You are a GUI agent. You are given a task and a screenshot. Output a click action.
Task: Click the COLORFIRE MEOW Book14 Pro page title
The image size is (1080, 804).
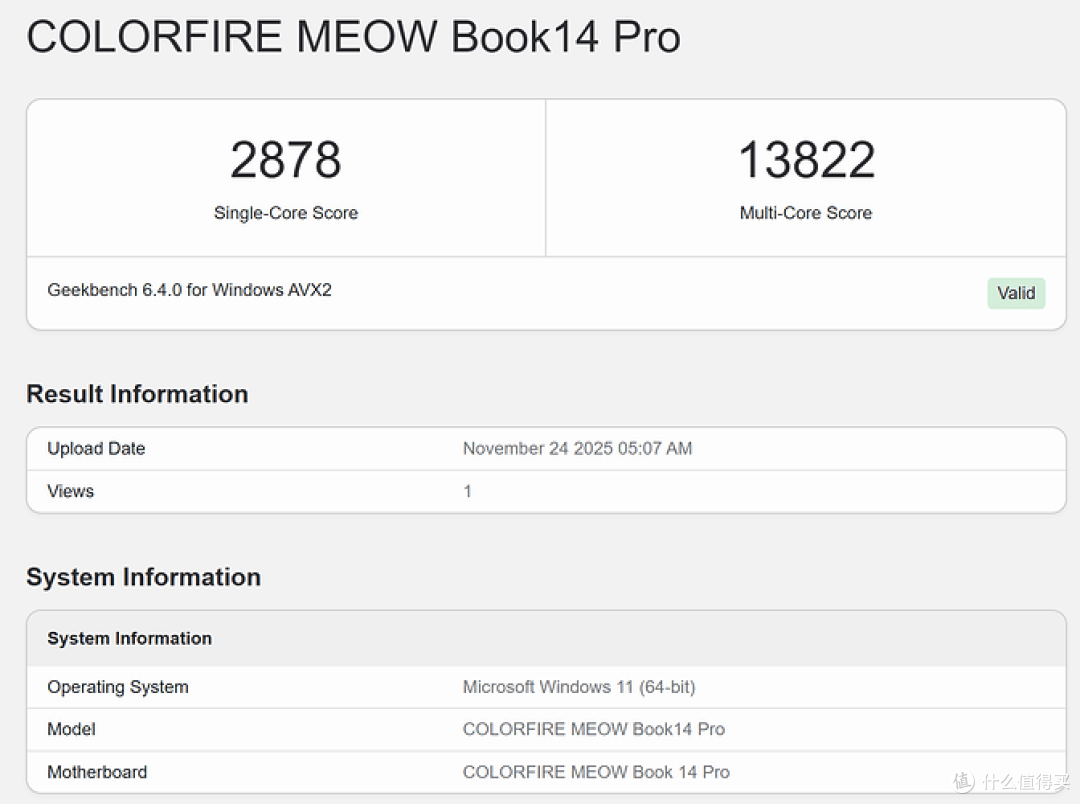(353, 37)
